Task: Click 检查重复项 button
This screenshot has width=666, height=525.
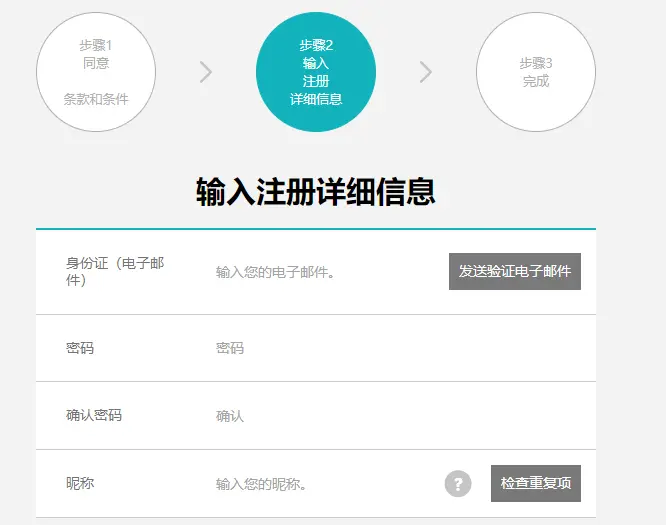Action: [x=536, y=483]
